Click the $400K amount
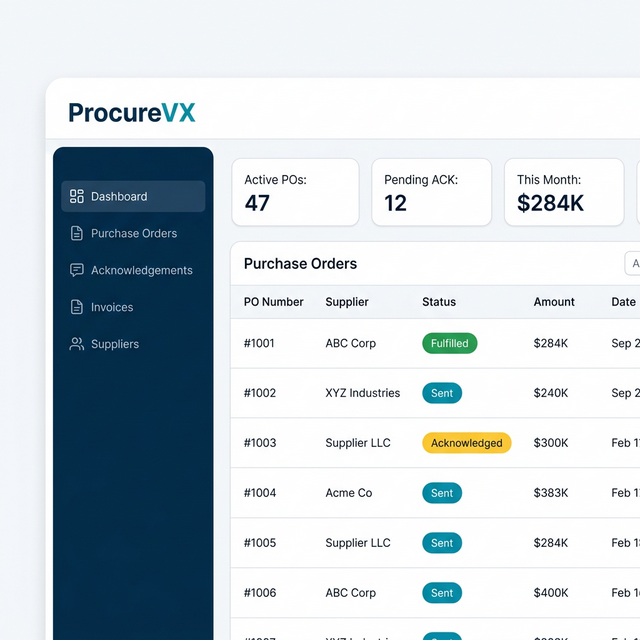This screenshot has height=640, width=640. (x=551, y=593)
